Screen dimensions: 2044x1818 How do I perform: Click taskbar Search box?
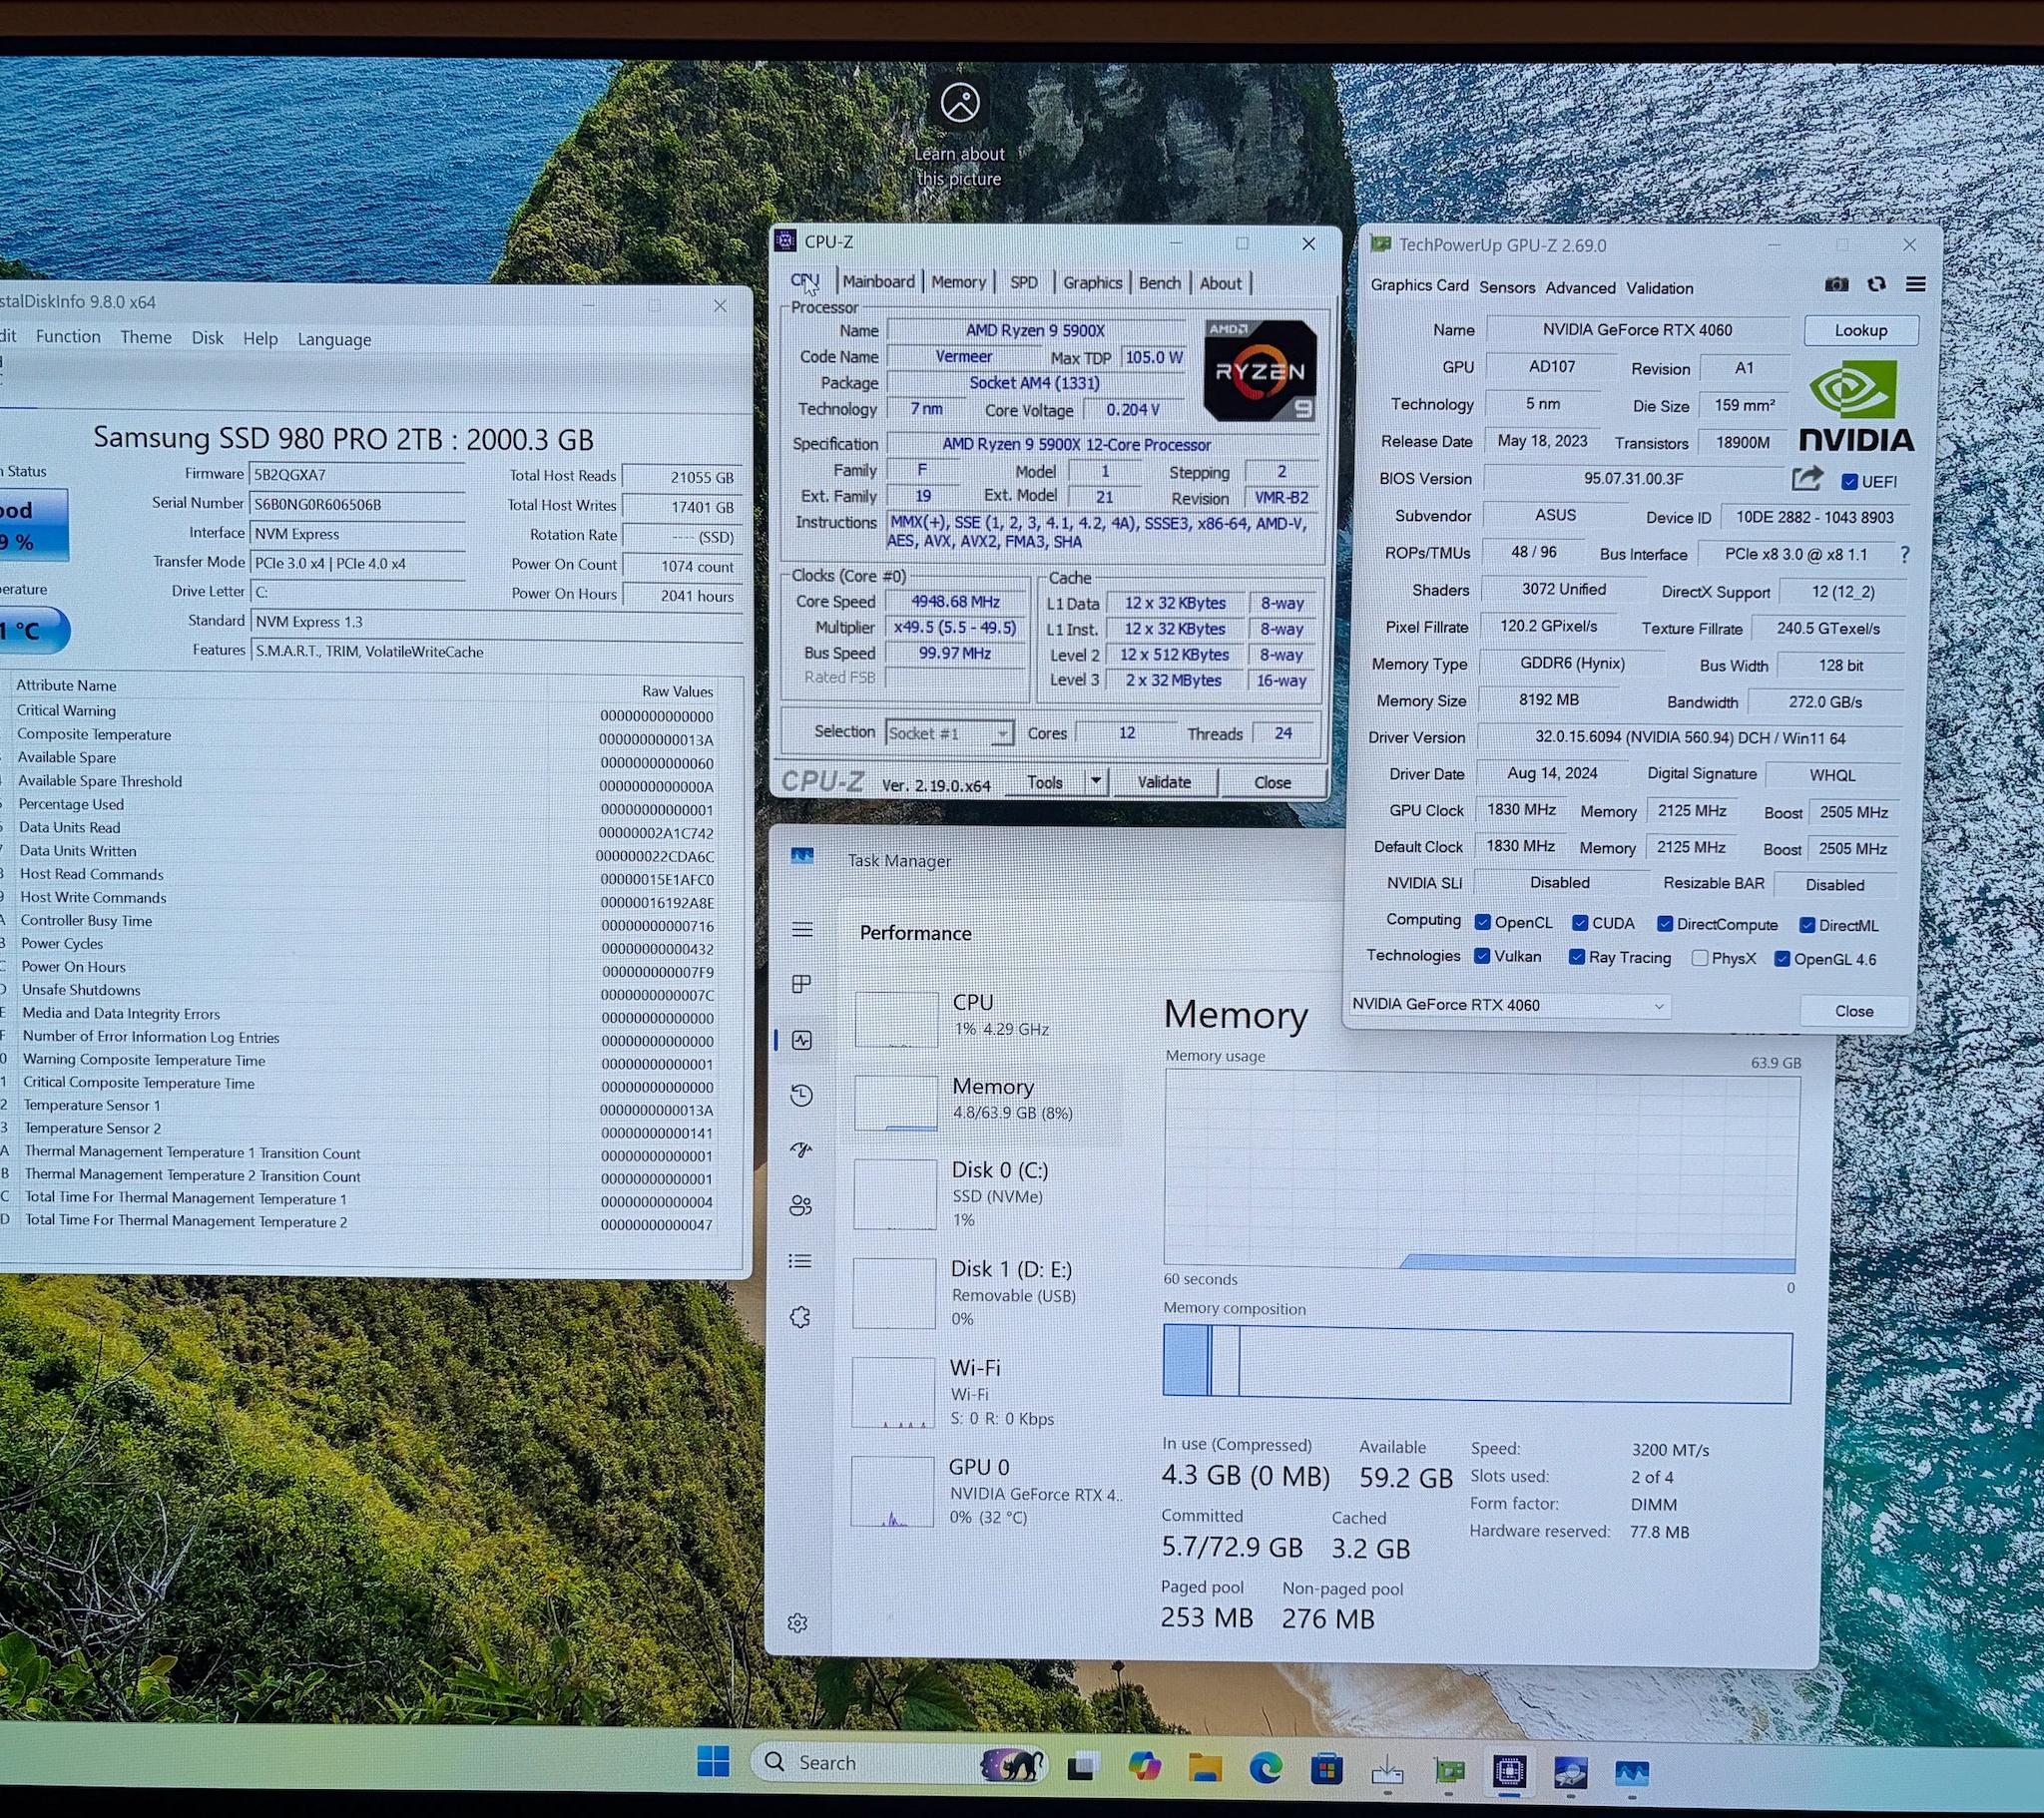898,1762
